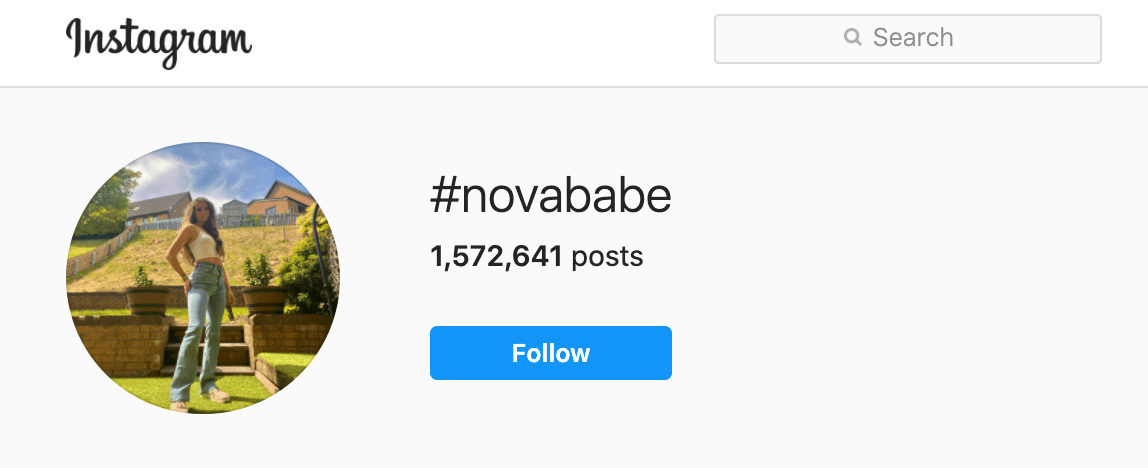Click the hash symbol in the title
Viewport: 1148px width, 468px height.
444,198
